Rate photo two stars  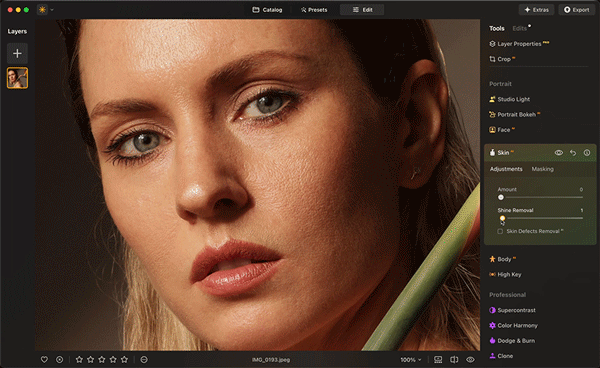90,360
